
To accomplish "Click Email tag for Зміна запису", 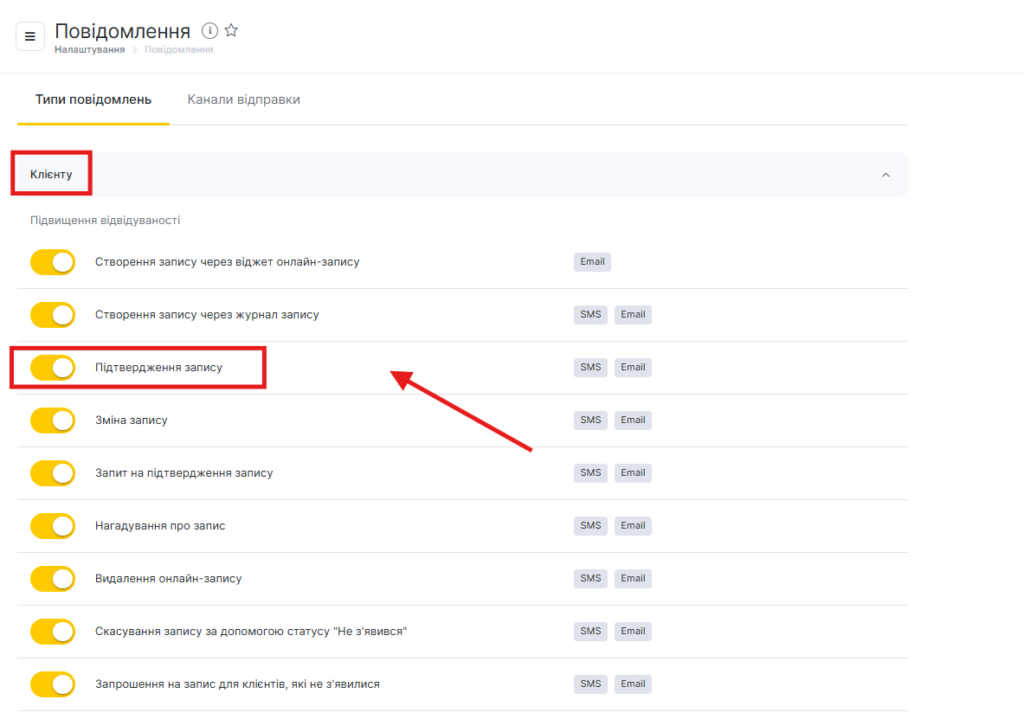I will click(x=632, y=420).
